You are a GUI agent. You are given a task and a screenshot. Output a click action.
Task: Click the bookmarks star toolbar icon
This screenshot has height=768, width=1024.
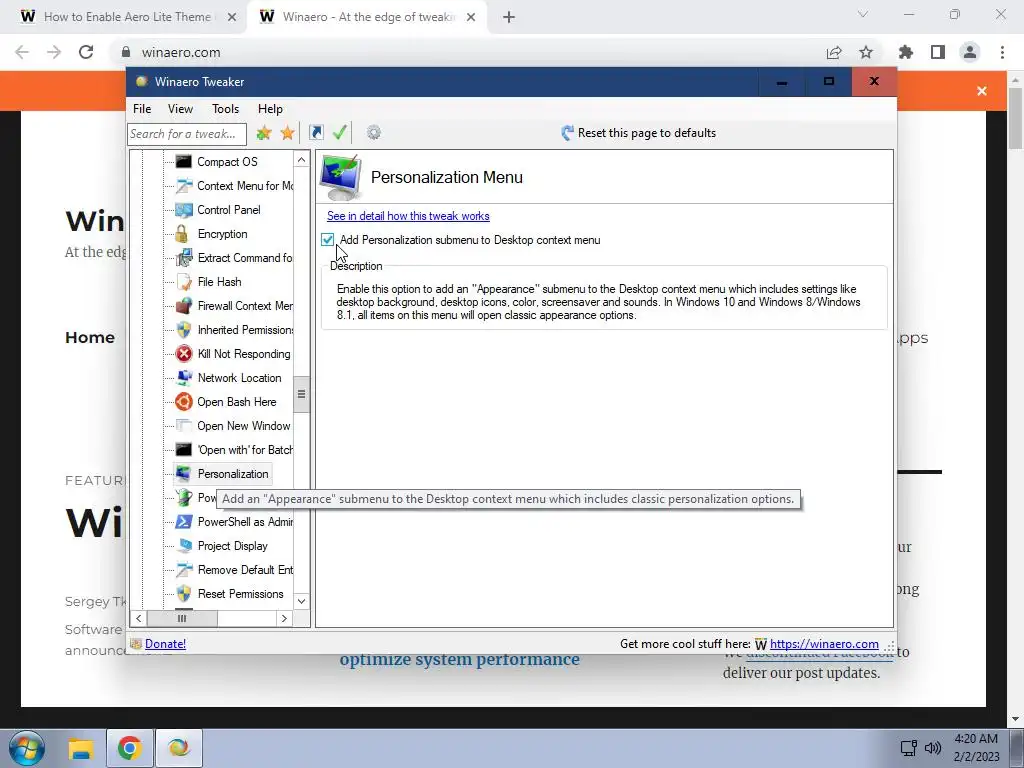(287, 133)
